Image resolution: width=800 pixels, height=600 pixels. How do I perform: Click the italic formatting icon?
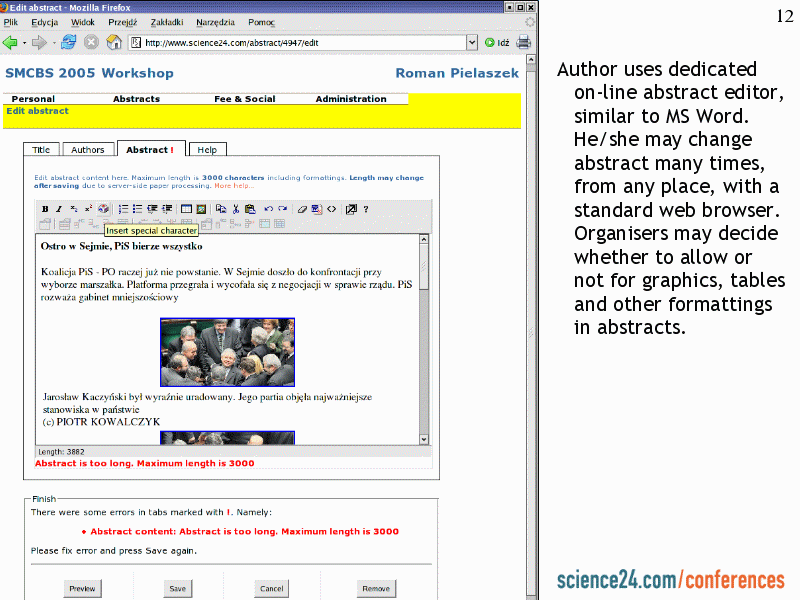pos(59,209)
